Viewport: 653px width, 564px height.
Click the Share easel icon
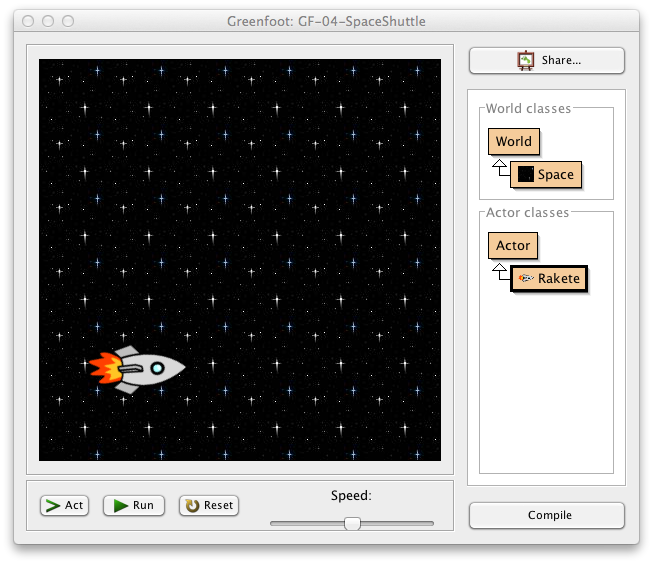coord(525,60)
